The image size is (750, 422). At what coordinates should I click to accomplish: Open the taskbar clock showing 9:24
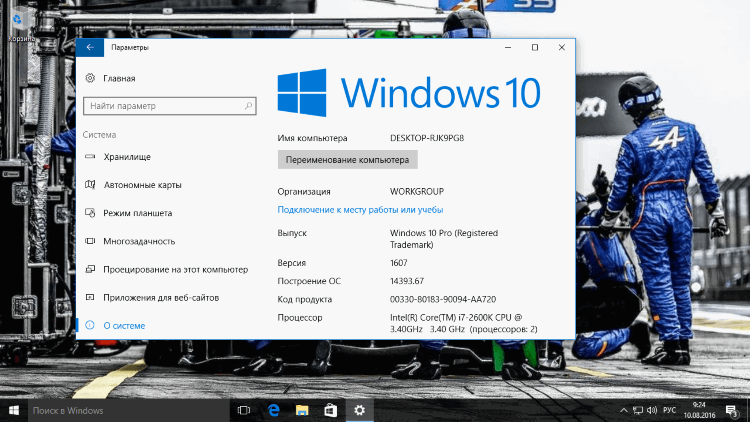(x=699, y=411)
